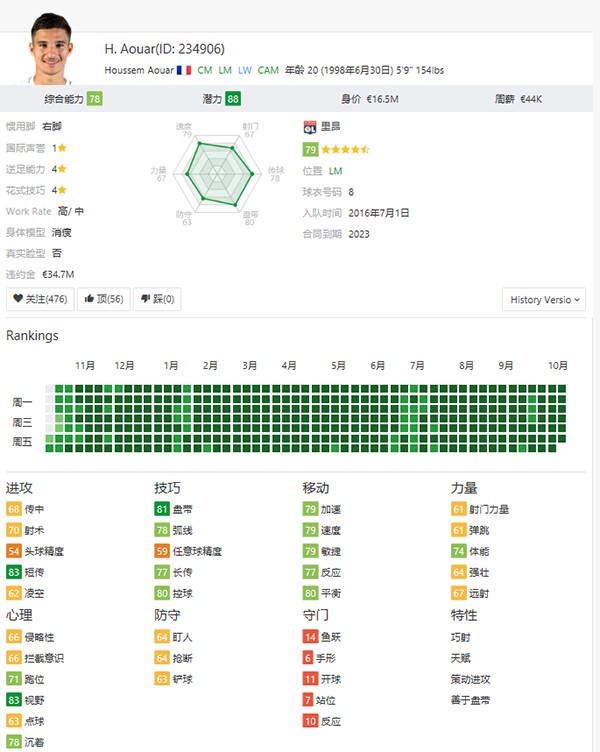Image resolution: width=600 pixels, height=752 pixels.
Task: Click the CAM position link
Action: [x=268, y=70]
